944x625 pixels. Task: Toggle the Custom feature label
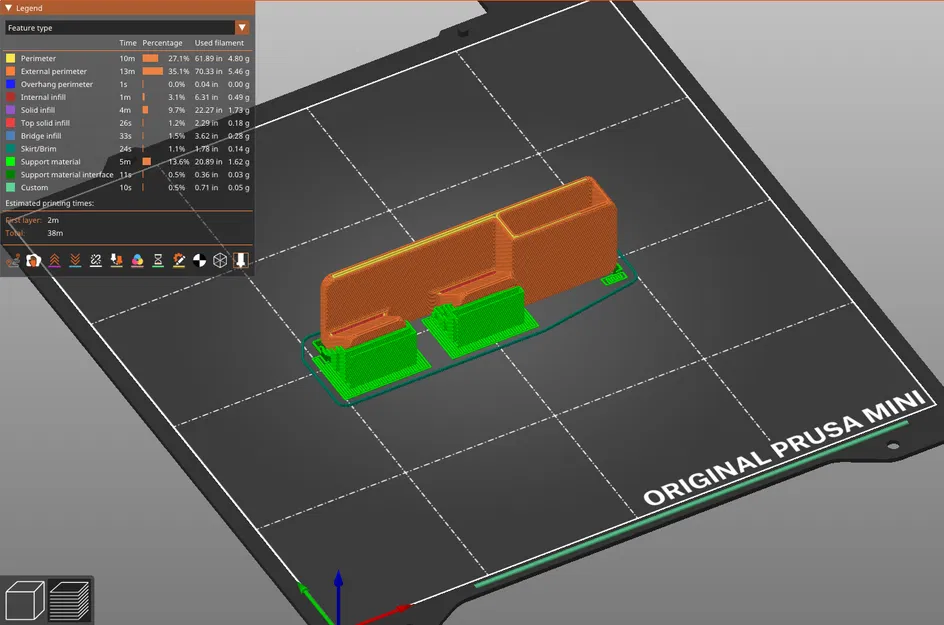click(x=34, y=188)
